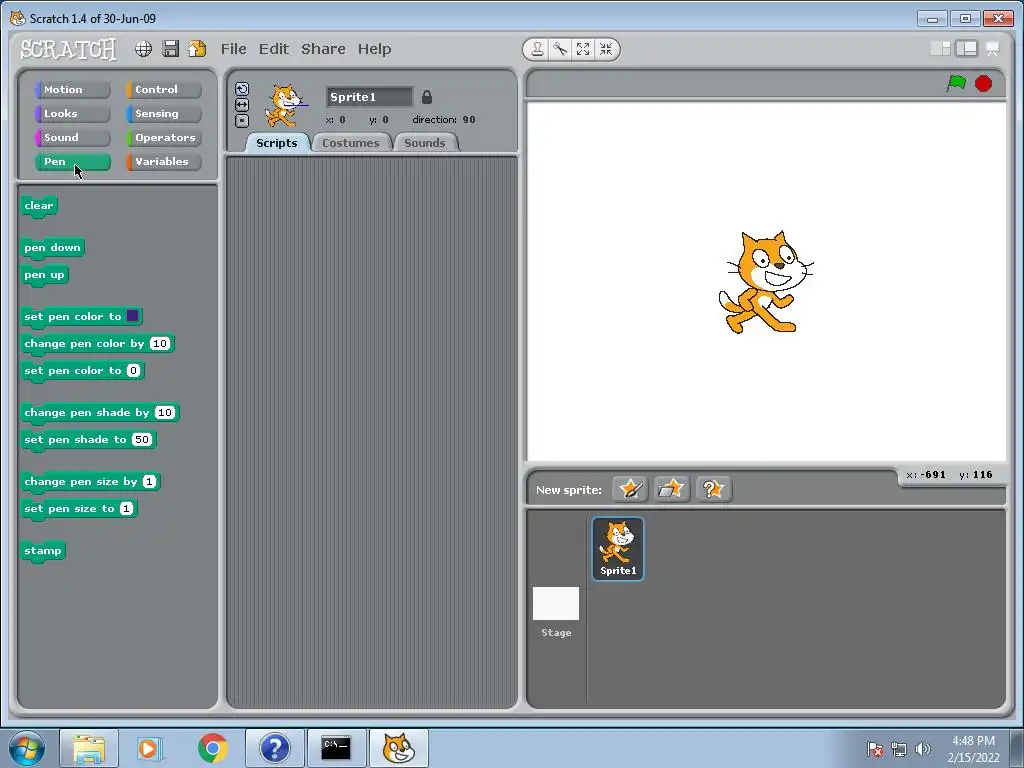Set rotation style to don't rotate
The height and width of the screenshot is (768, 1024).
(242, 120)
